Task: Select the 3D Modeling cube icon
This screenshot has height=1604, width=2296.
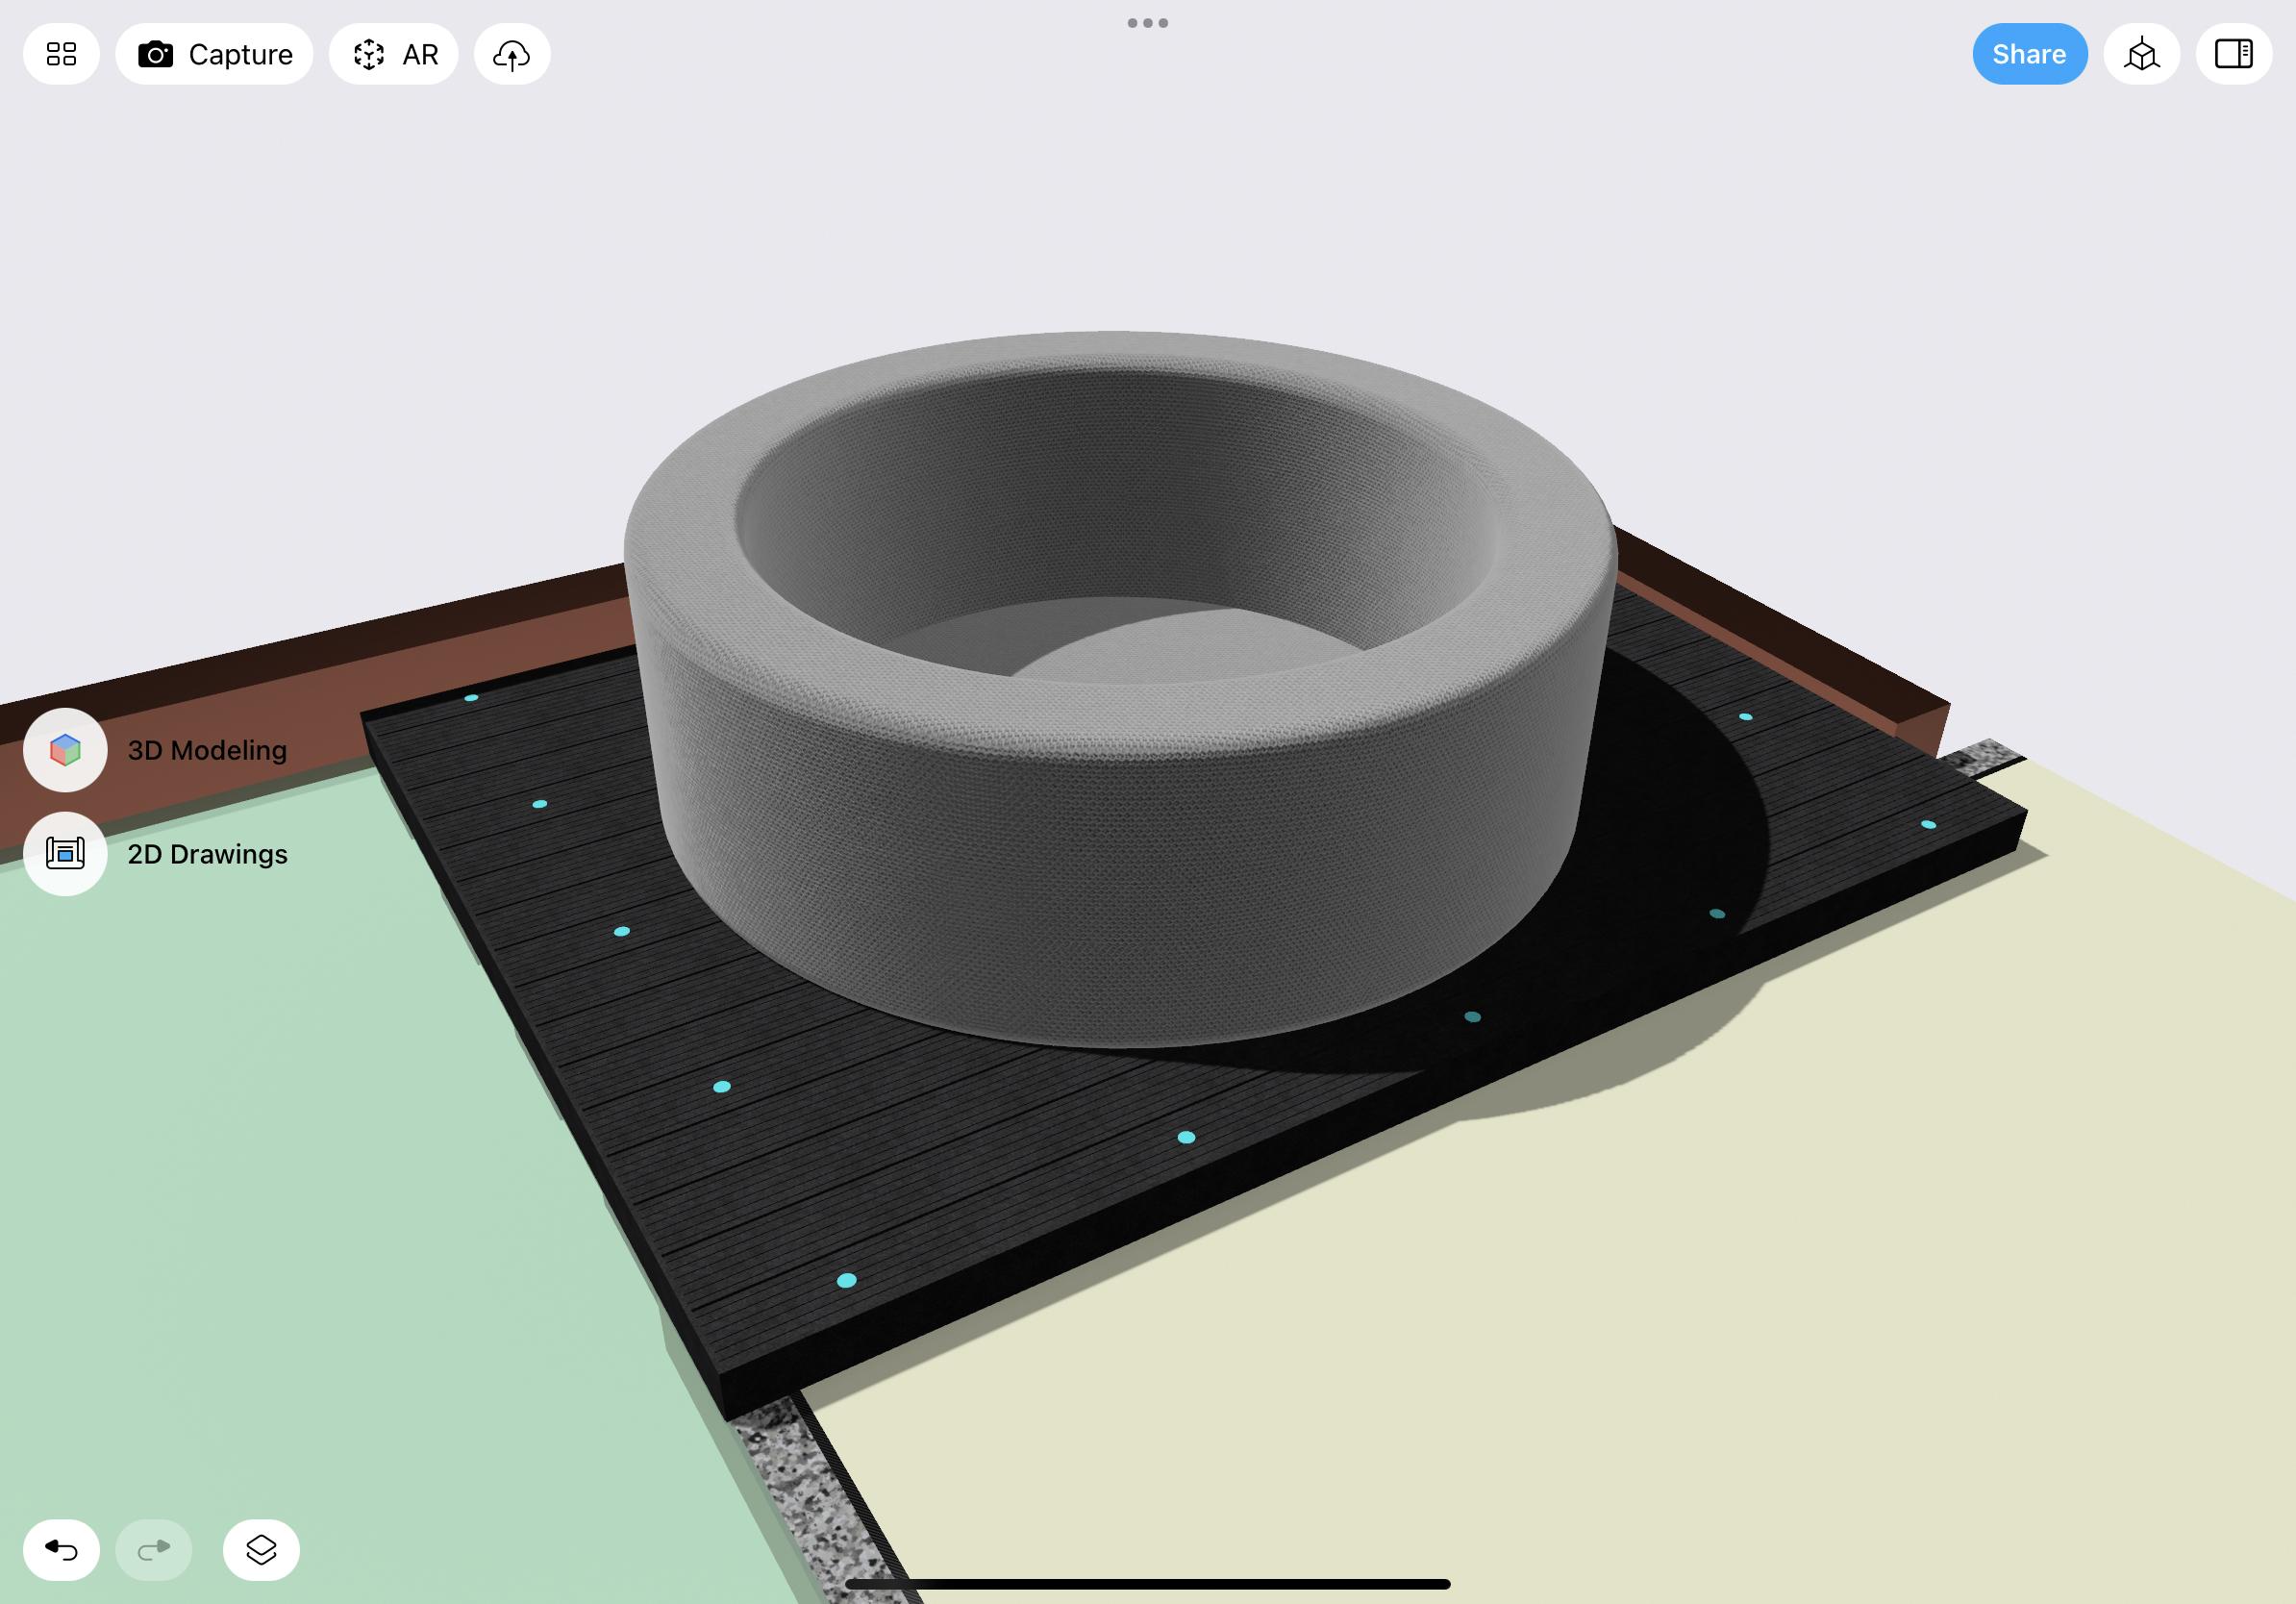Action: (65, 750)
